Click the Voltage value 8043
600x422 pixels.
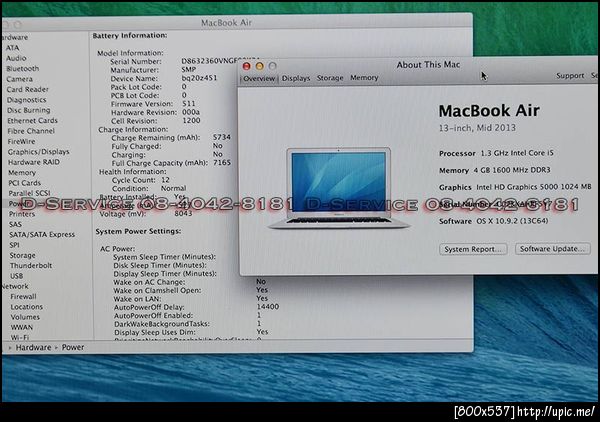[183, 213]
